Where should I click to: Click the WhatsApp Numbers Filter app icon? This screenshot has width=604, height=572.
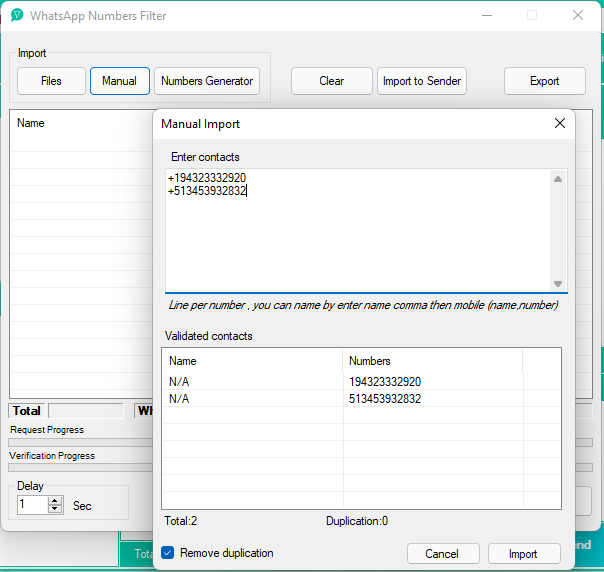point(17,15)
